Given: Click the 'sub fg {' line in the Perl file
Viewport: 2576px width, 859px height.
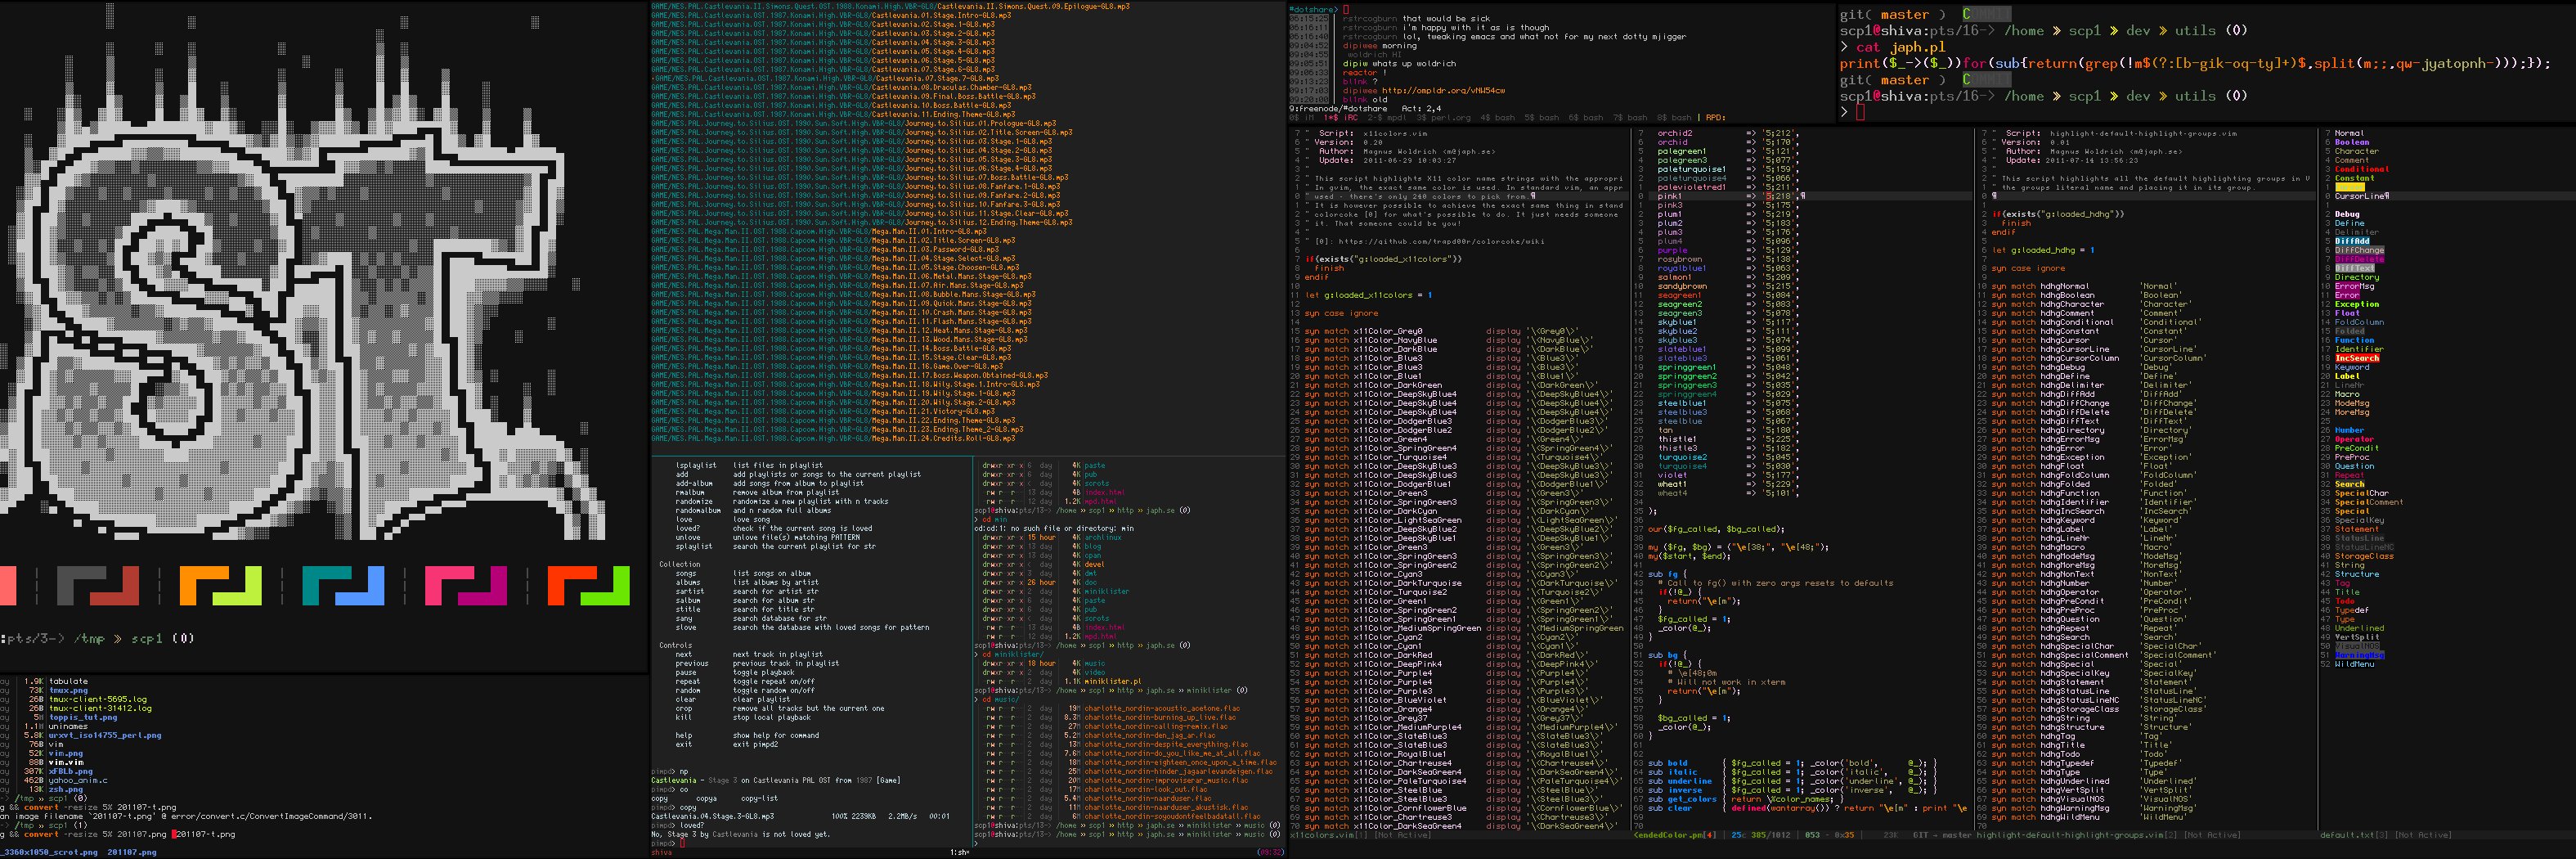Looking at the screenshot, I should (x=1668, y=573).
